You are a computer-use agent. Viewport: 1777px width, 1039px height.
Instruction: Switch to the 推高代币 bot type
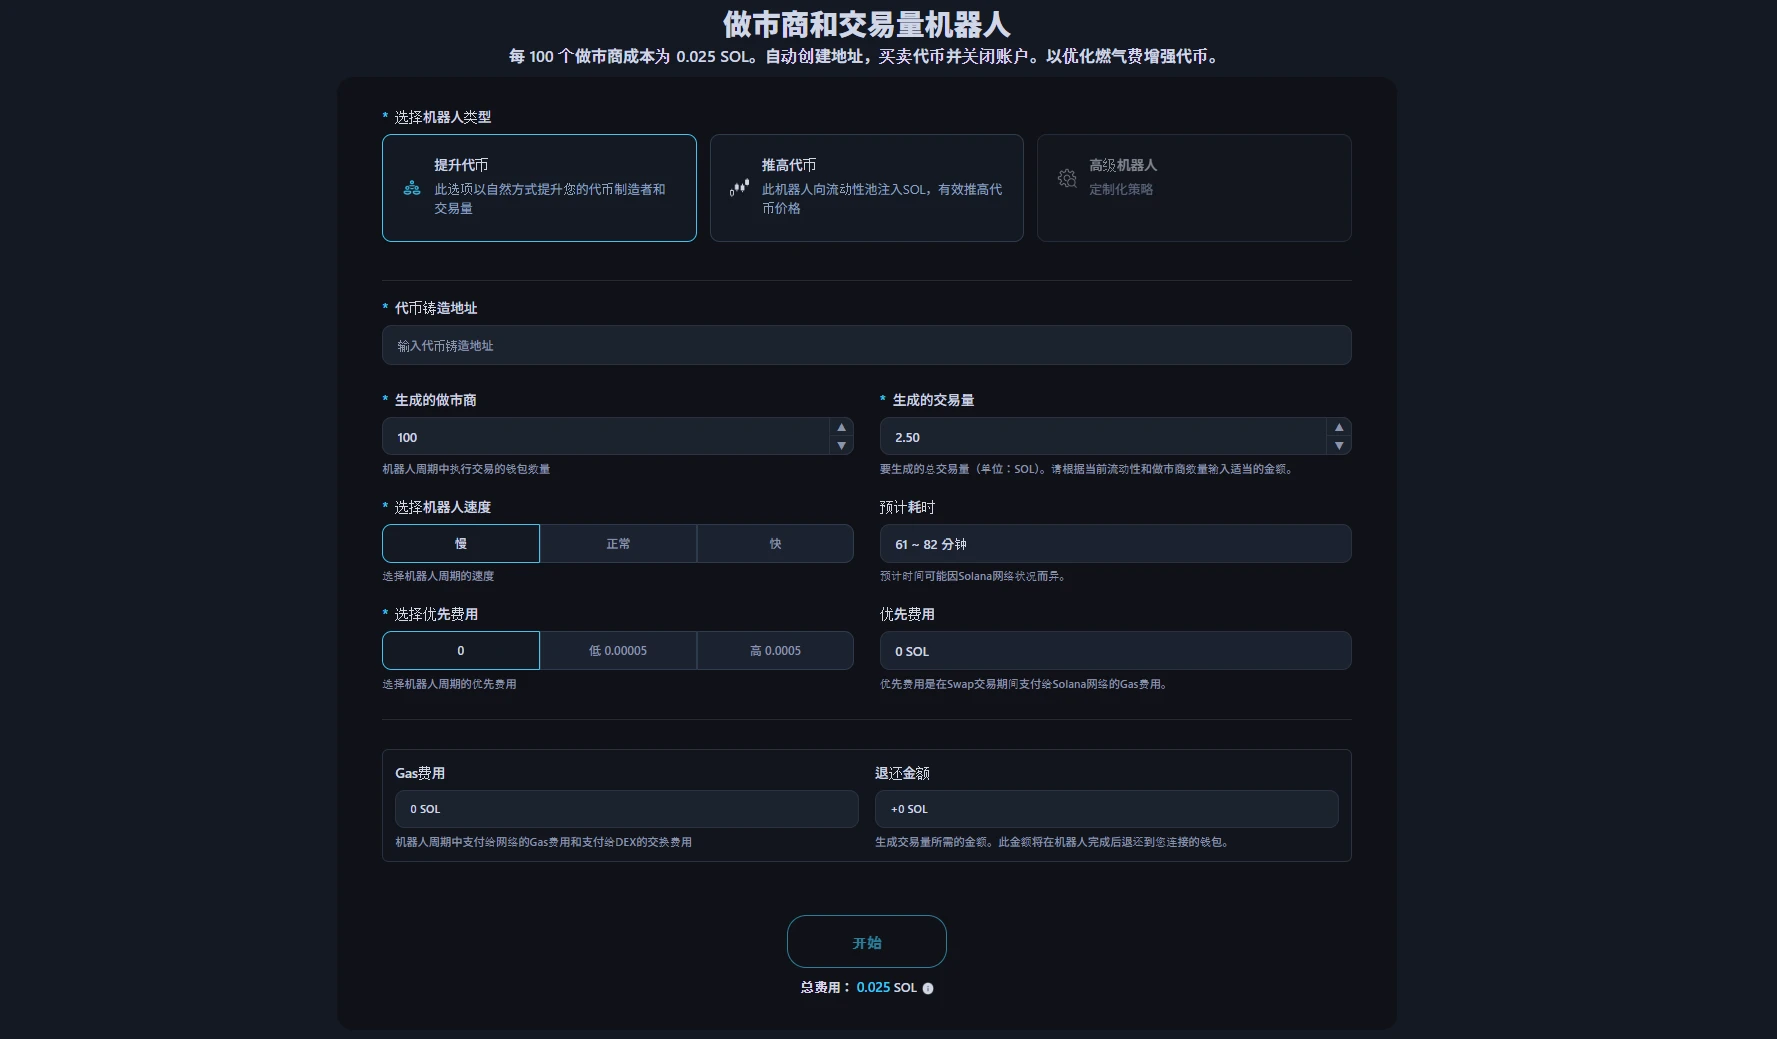[x=866, y=188]
